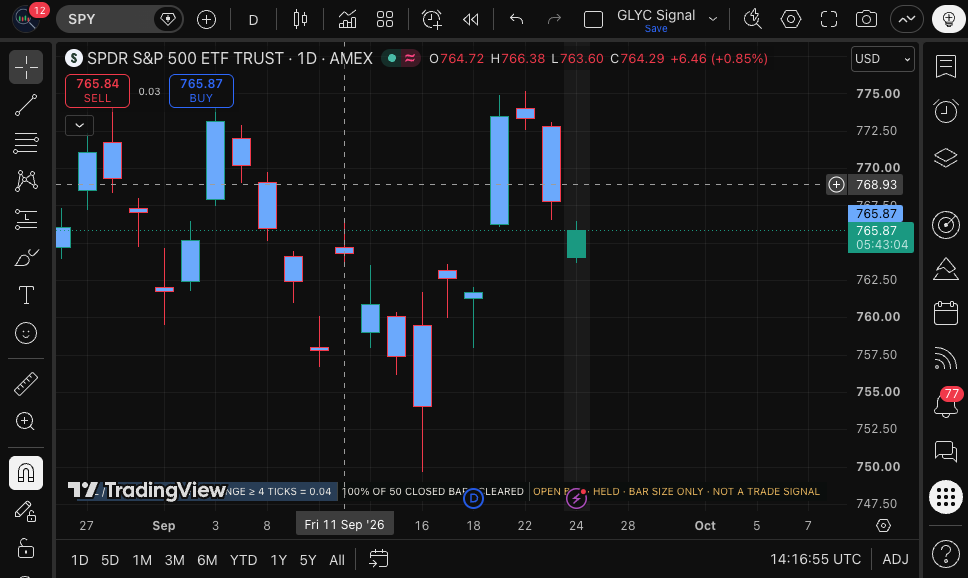This screenshot has width=968, height=578.
Task: Open the USD currency dropdown
Action: [x=883, y=59]
